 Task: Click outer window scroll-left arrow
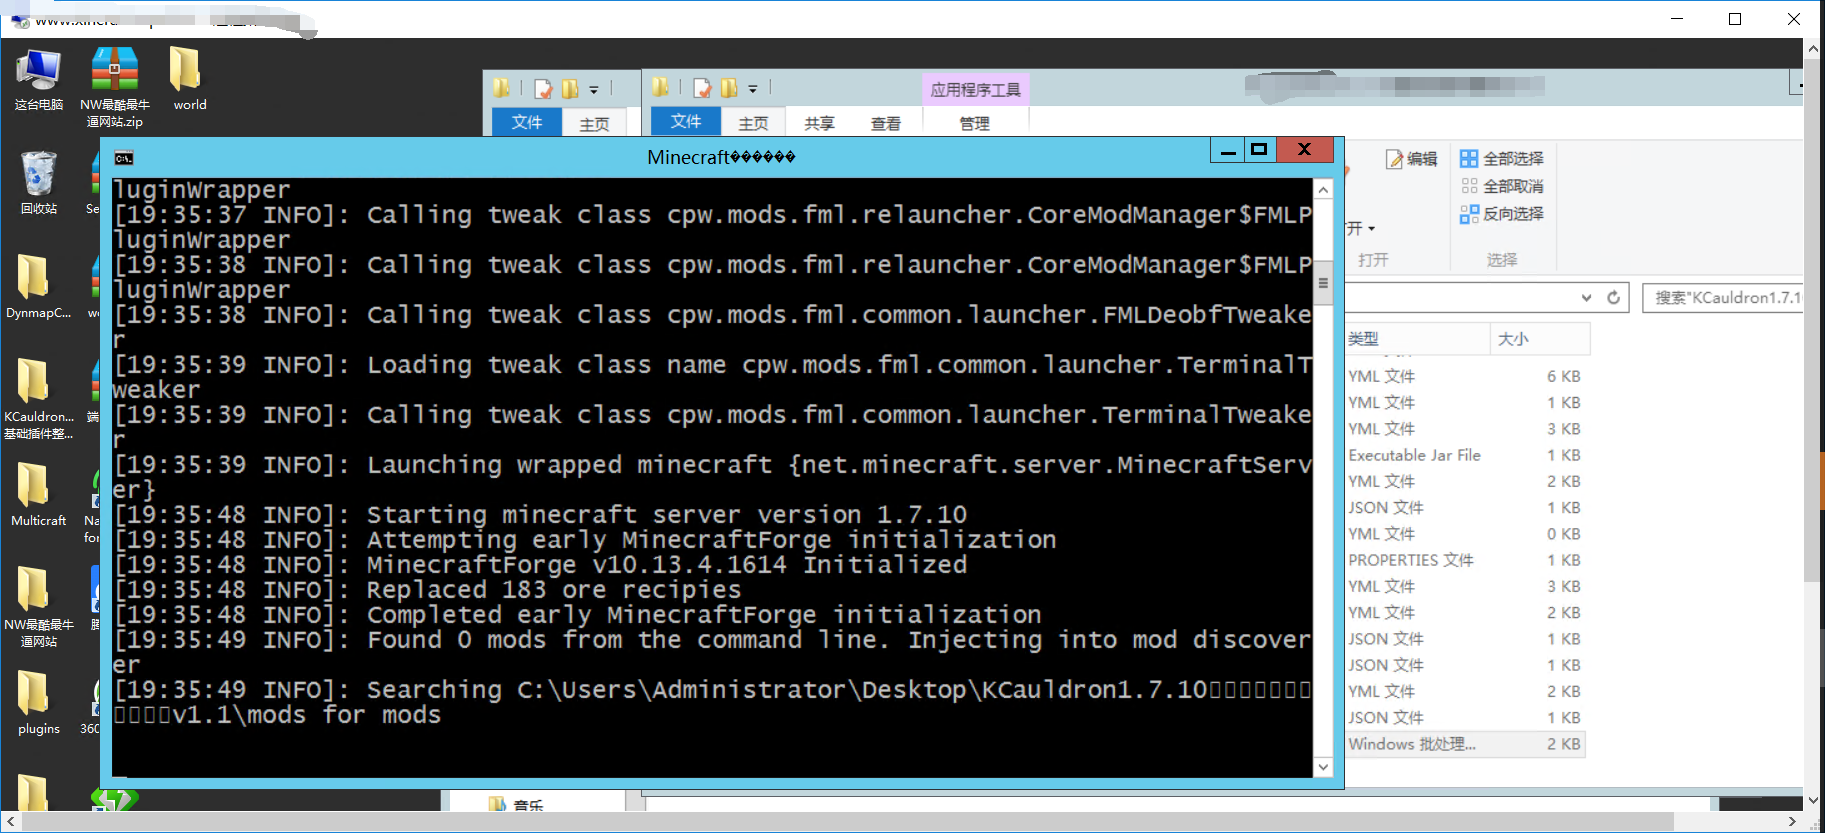pyautogui.click(x=10, y=821)
